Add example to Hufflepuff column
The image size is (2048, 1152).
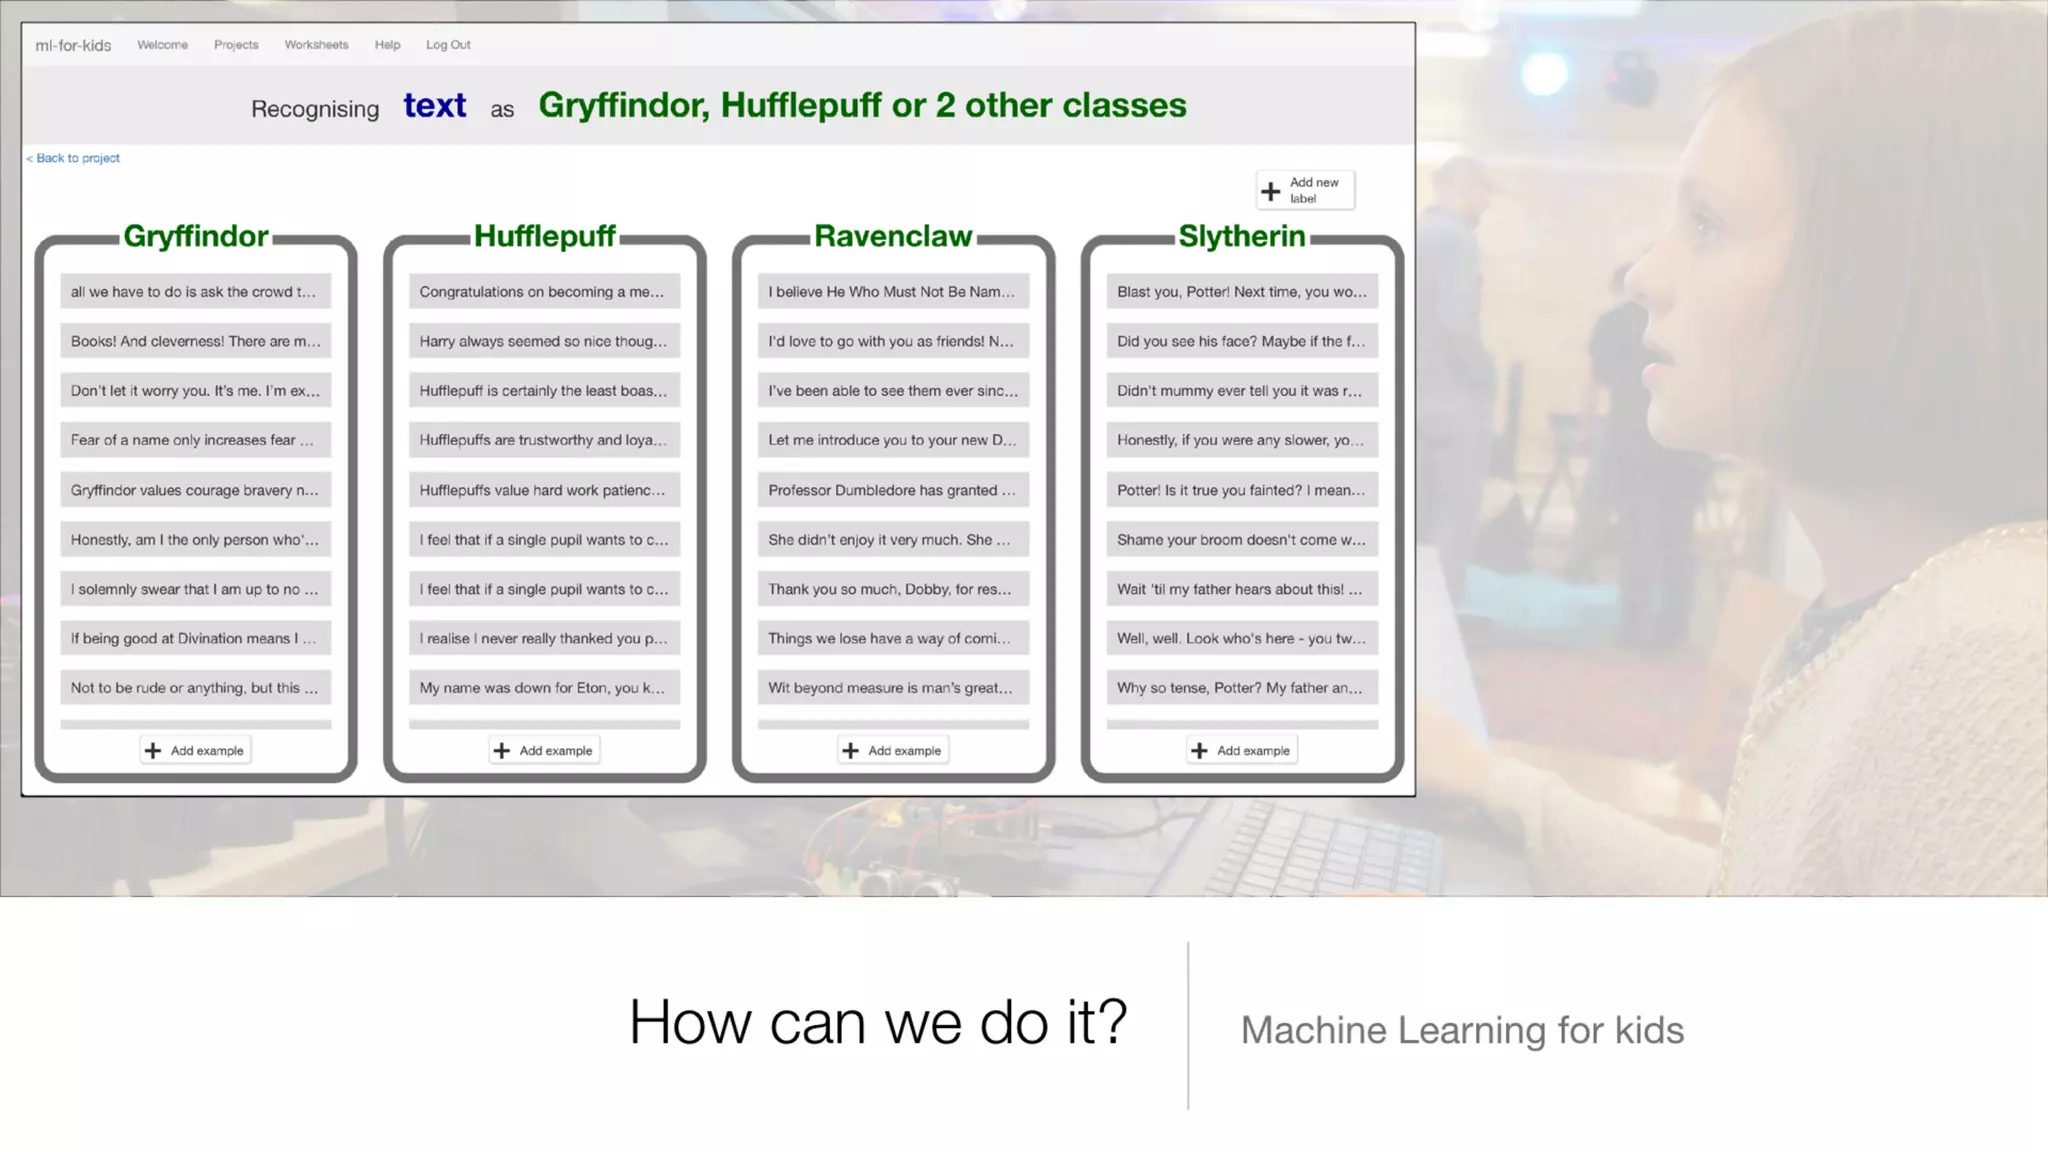[x=545, y=751]
